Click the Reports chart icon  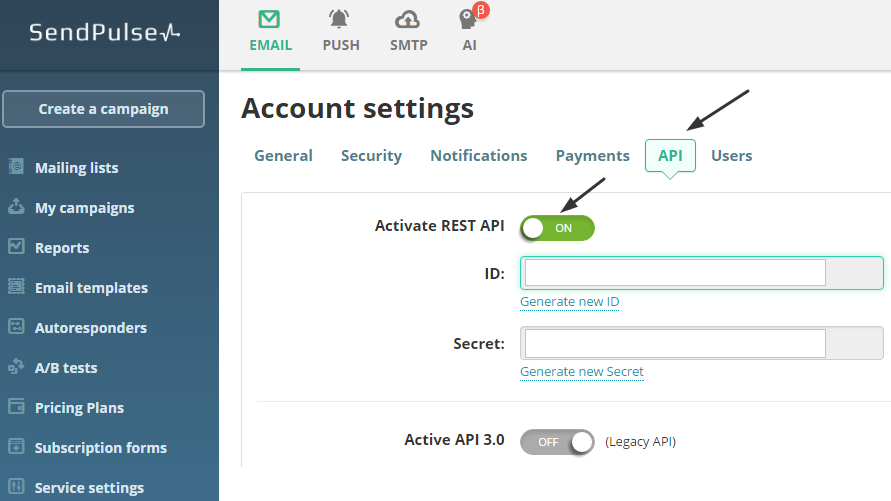click(16, 247)
